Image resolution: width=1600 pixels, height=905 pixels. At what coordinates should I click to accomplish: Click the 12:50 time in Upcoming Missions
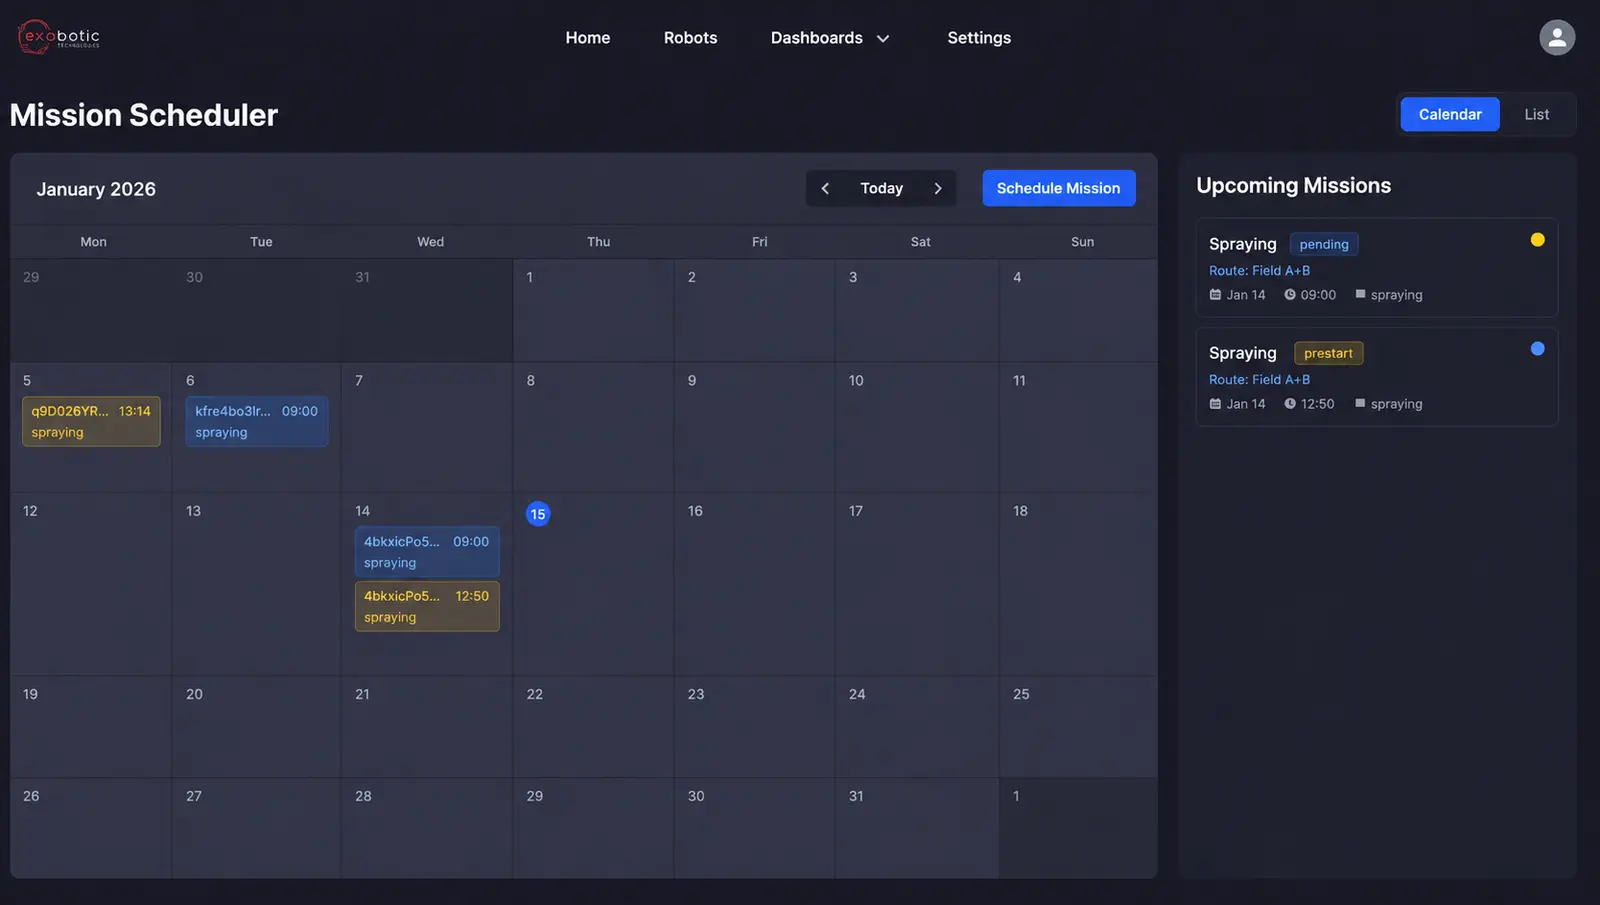(1317, 404)
